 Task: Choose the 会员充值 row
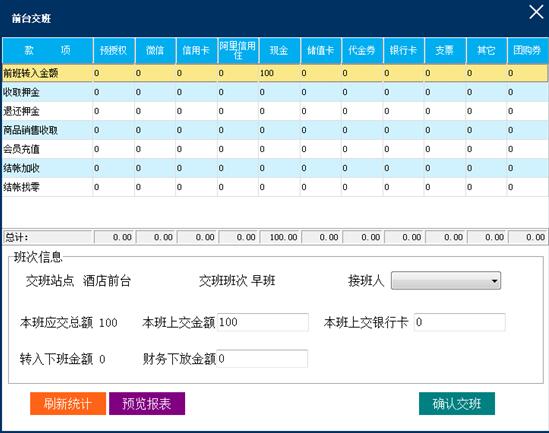click(x=275, y=149)
